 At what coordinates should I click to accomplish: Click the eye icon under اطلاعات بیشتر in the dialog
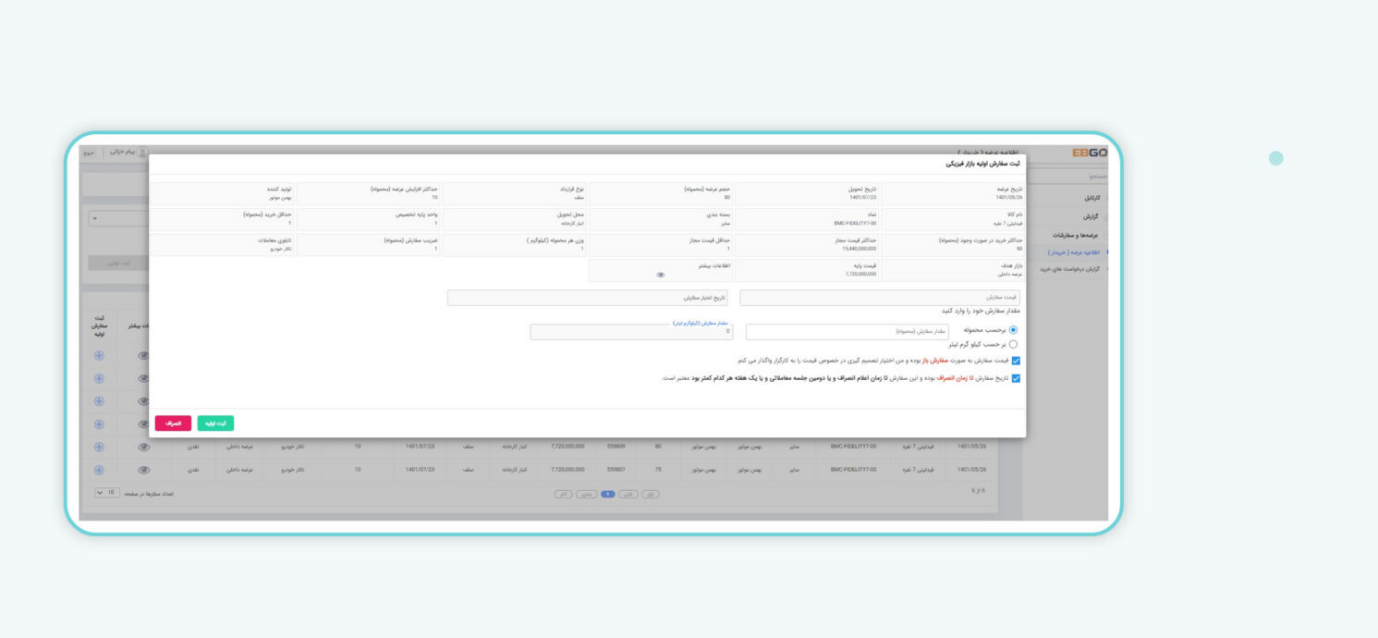pos(660,274)
